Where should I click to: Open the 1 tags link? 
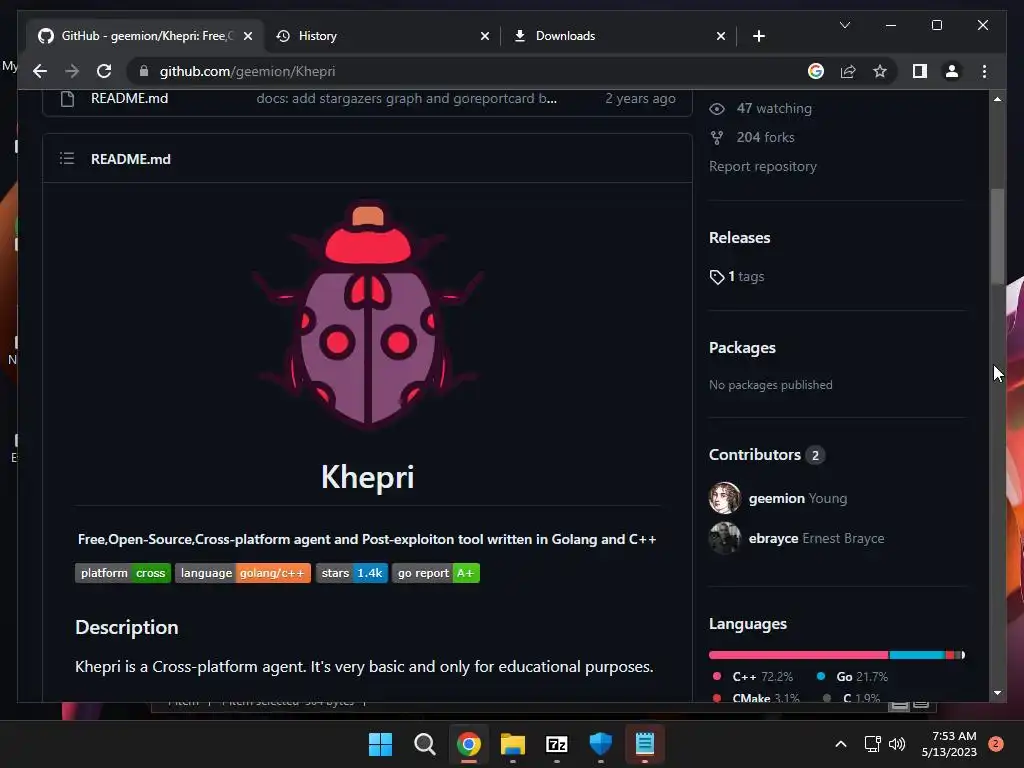[x=737, y=276]
